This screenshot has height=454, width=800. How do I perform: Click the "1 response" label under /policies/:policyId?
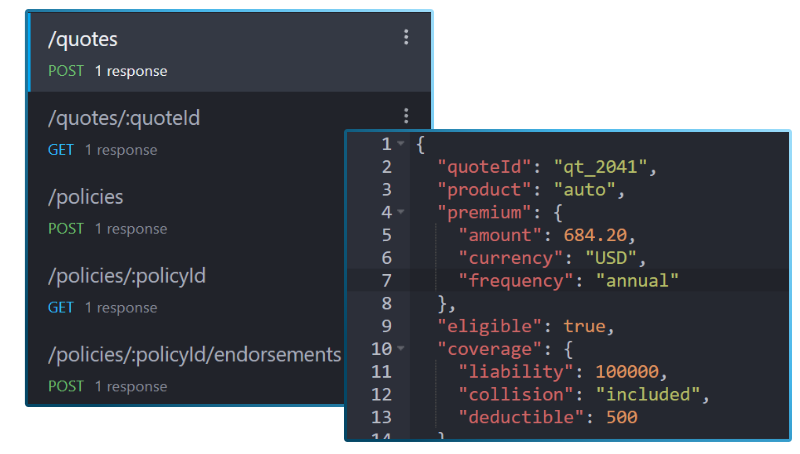click(121, 308)
